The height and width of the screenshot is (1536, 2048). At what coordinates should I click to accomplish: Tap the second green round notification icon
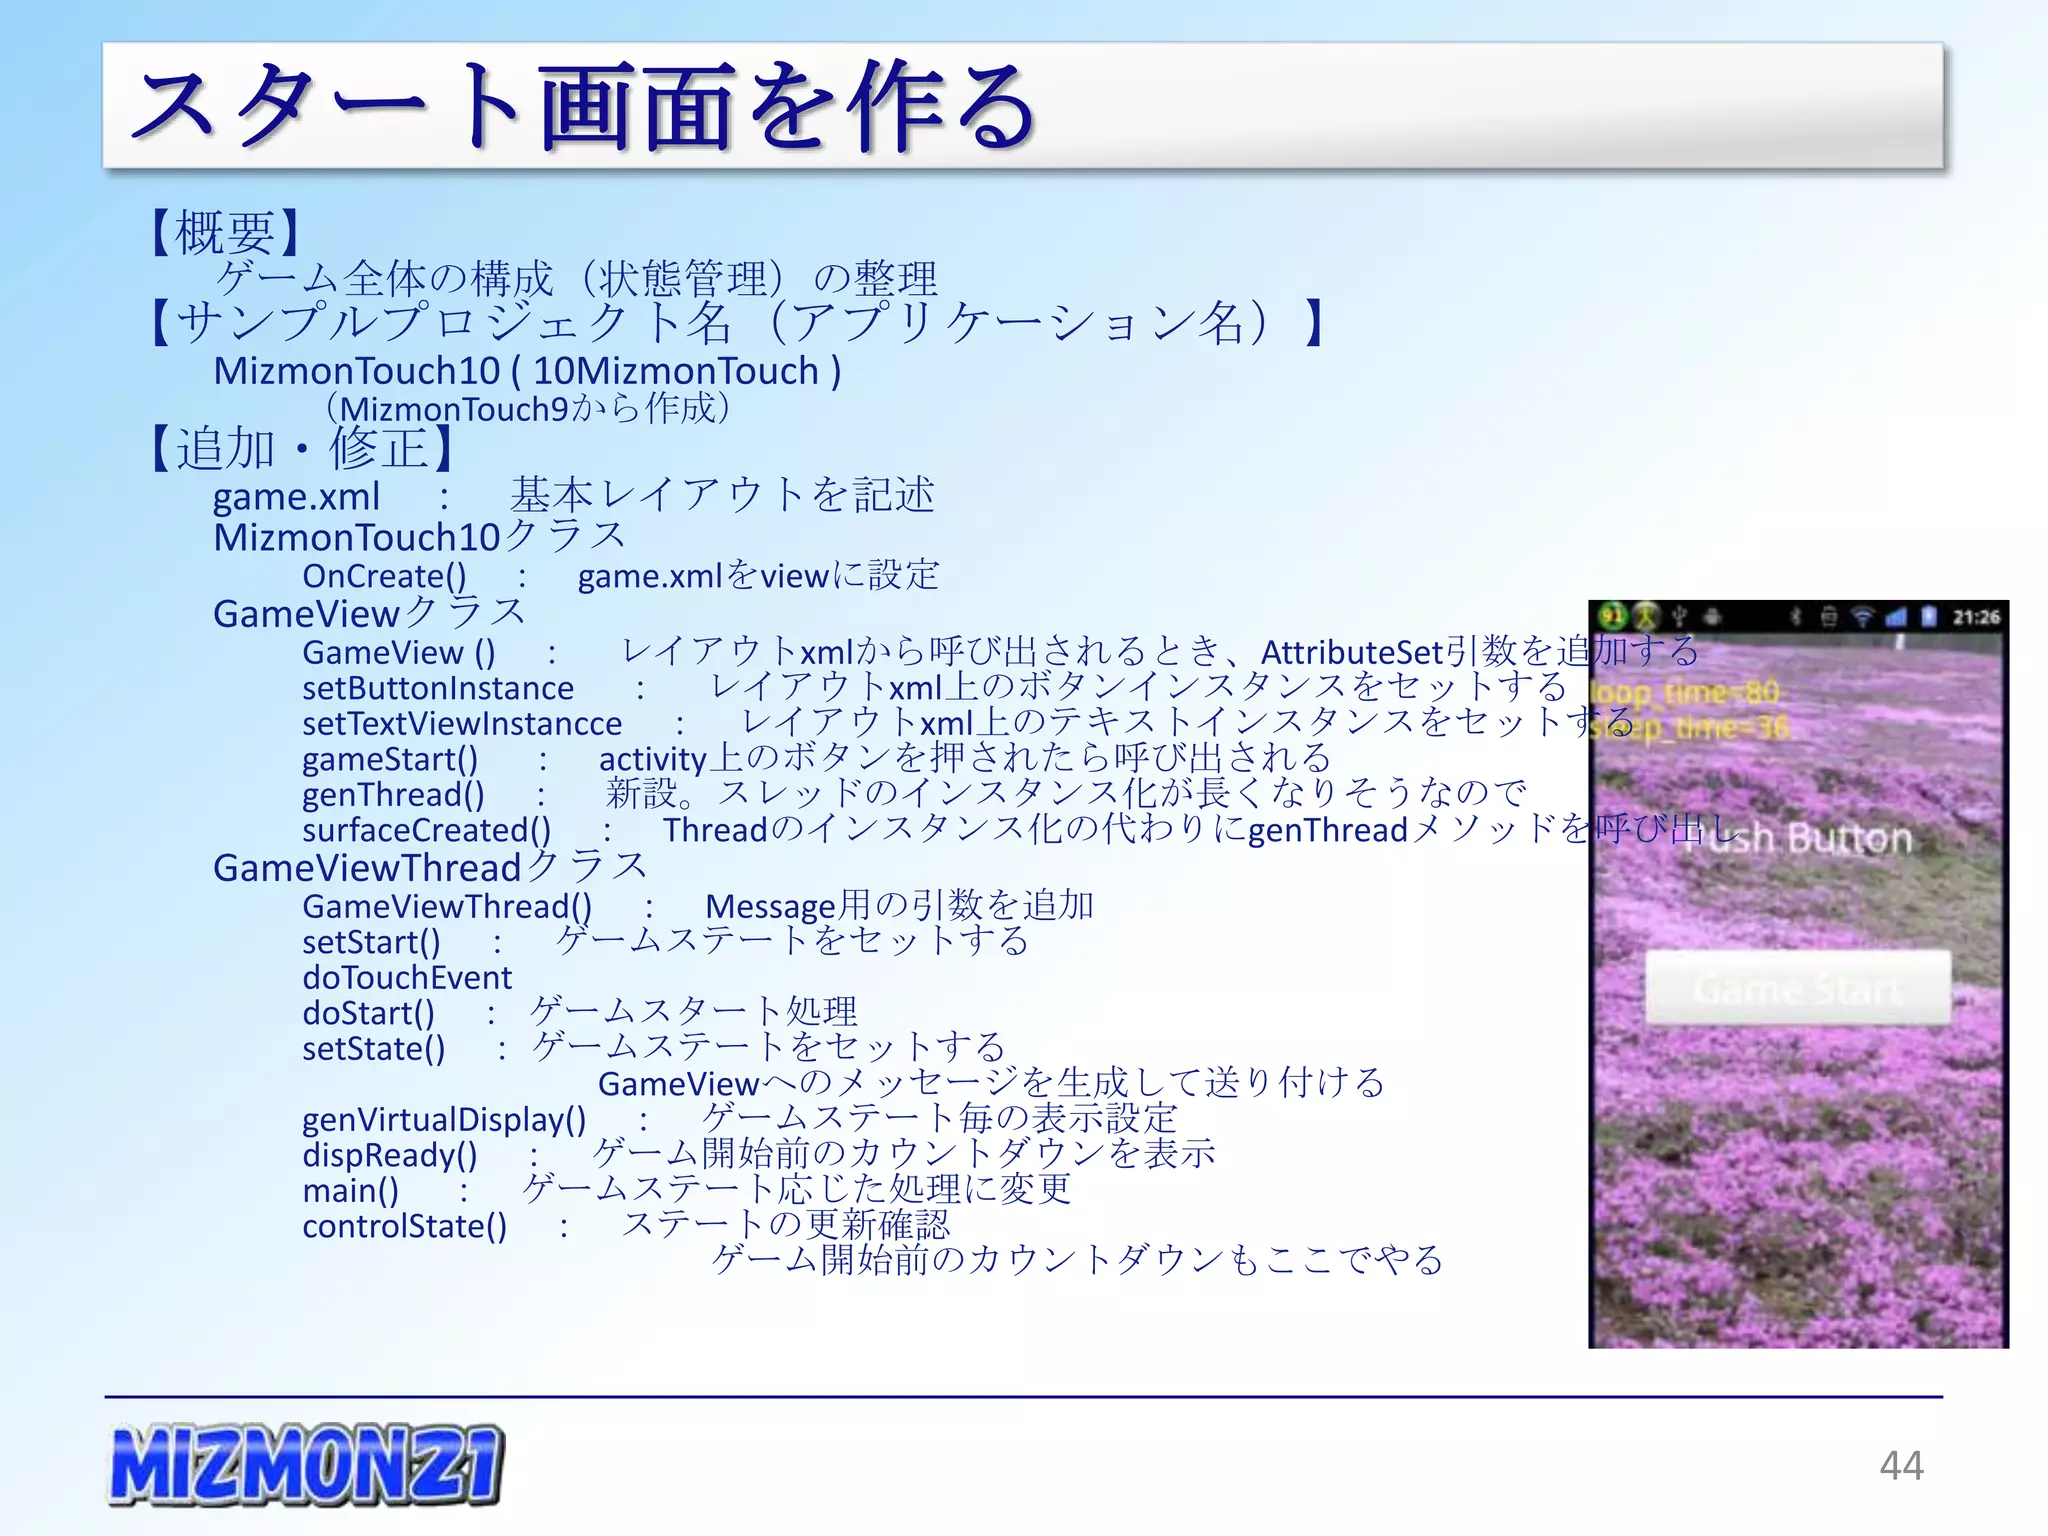1645,617
